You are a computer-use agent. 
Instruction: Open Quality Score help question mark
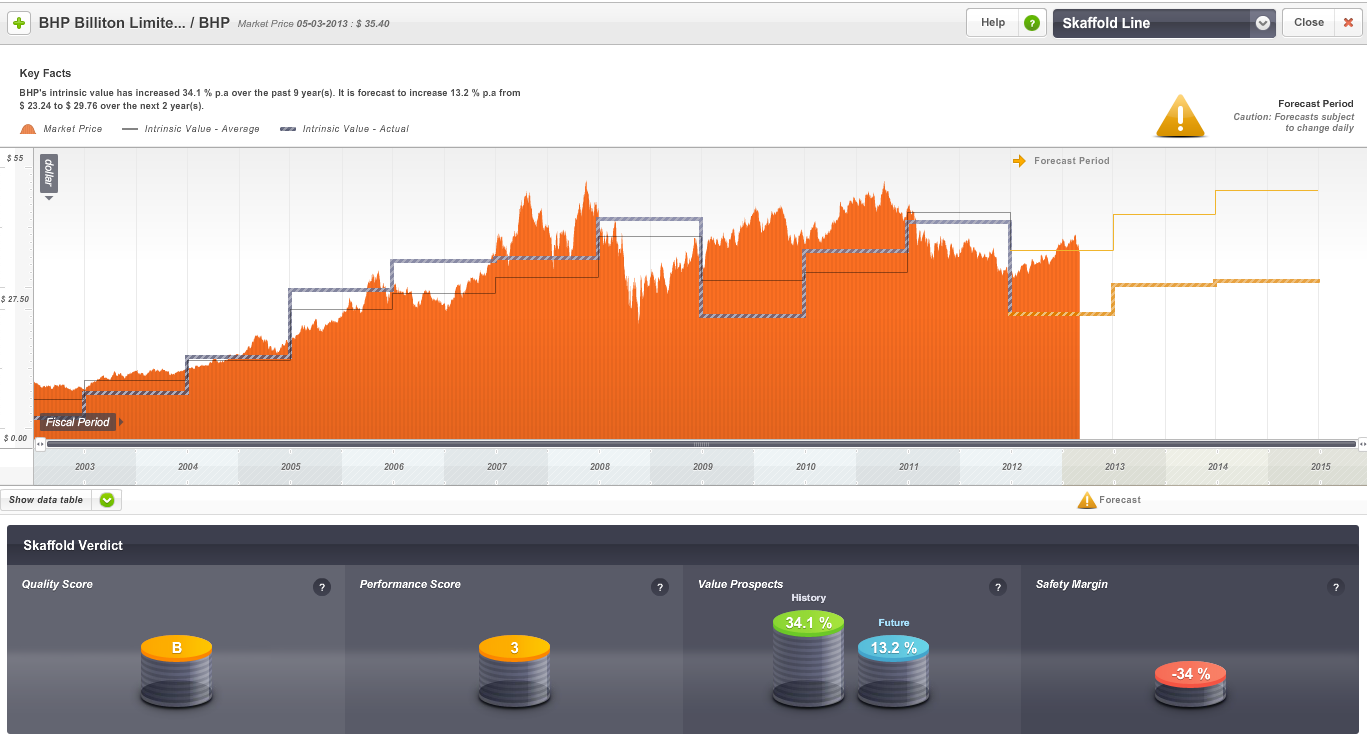[x=322, y=587]
